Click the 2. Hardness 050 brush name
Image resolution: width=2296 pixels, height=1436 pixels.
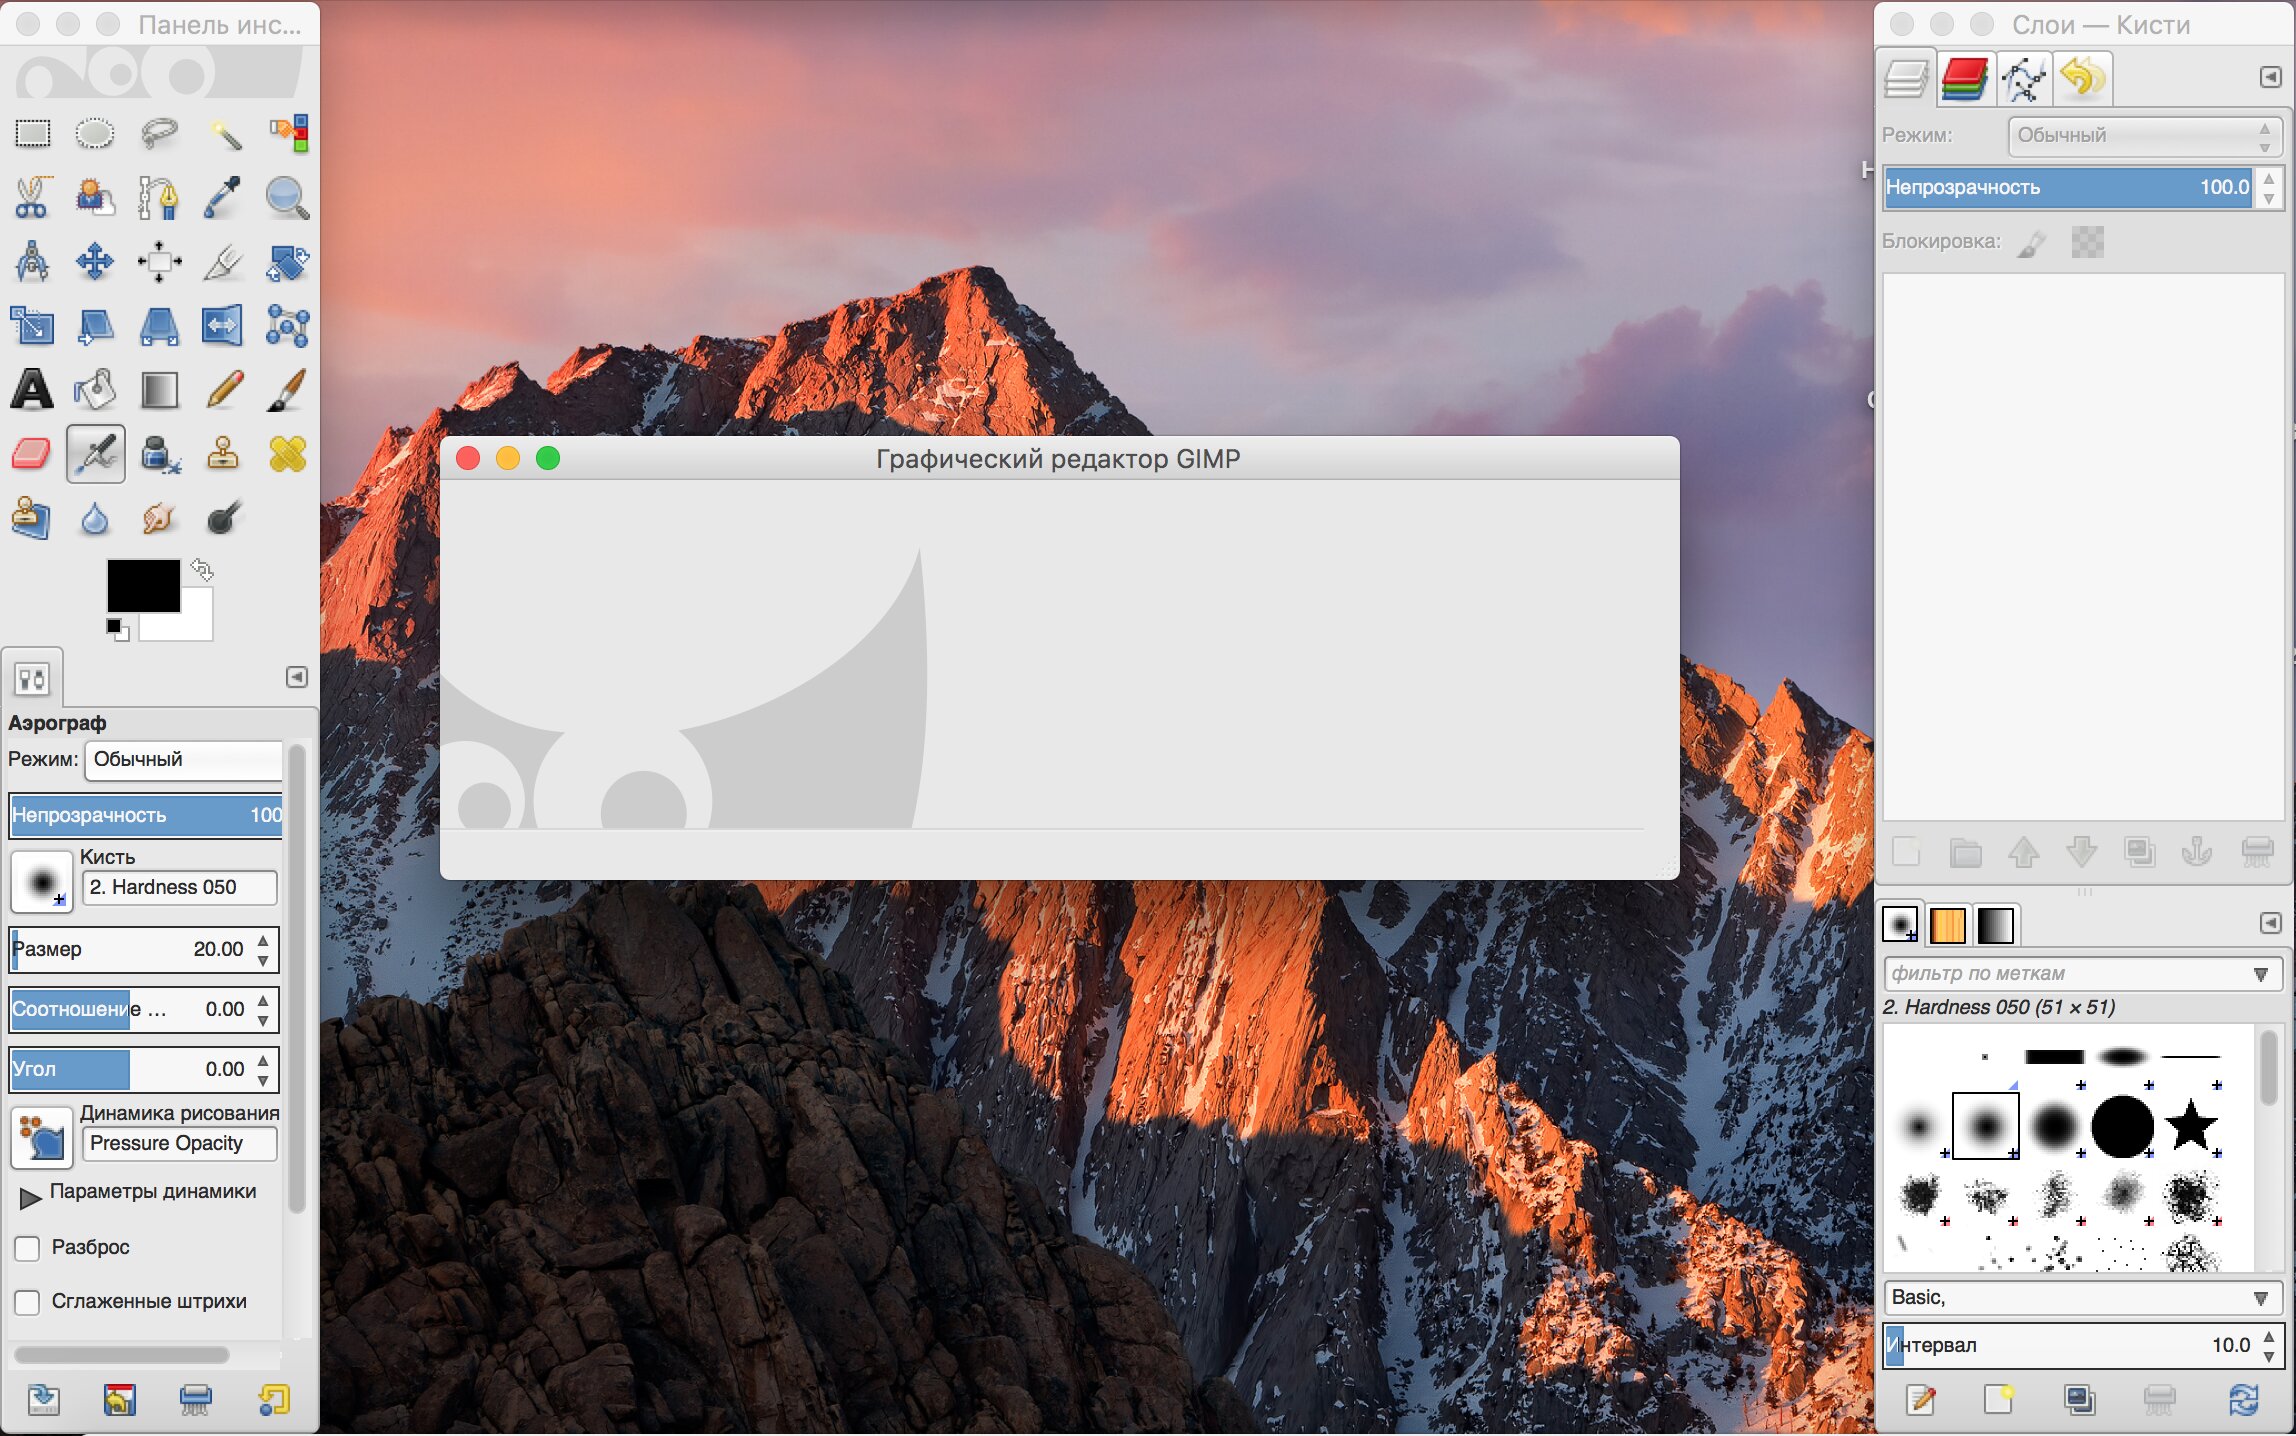click(x=180, y=888)
